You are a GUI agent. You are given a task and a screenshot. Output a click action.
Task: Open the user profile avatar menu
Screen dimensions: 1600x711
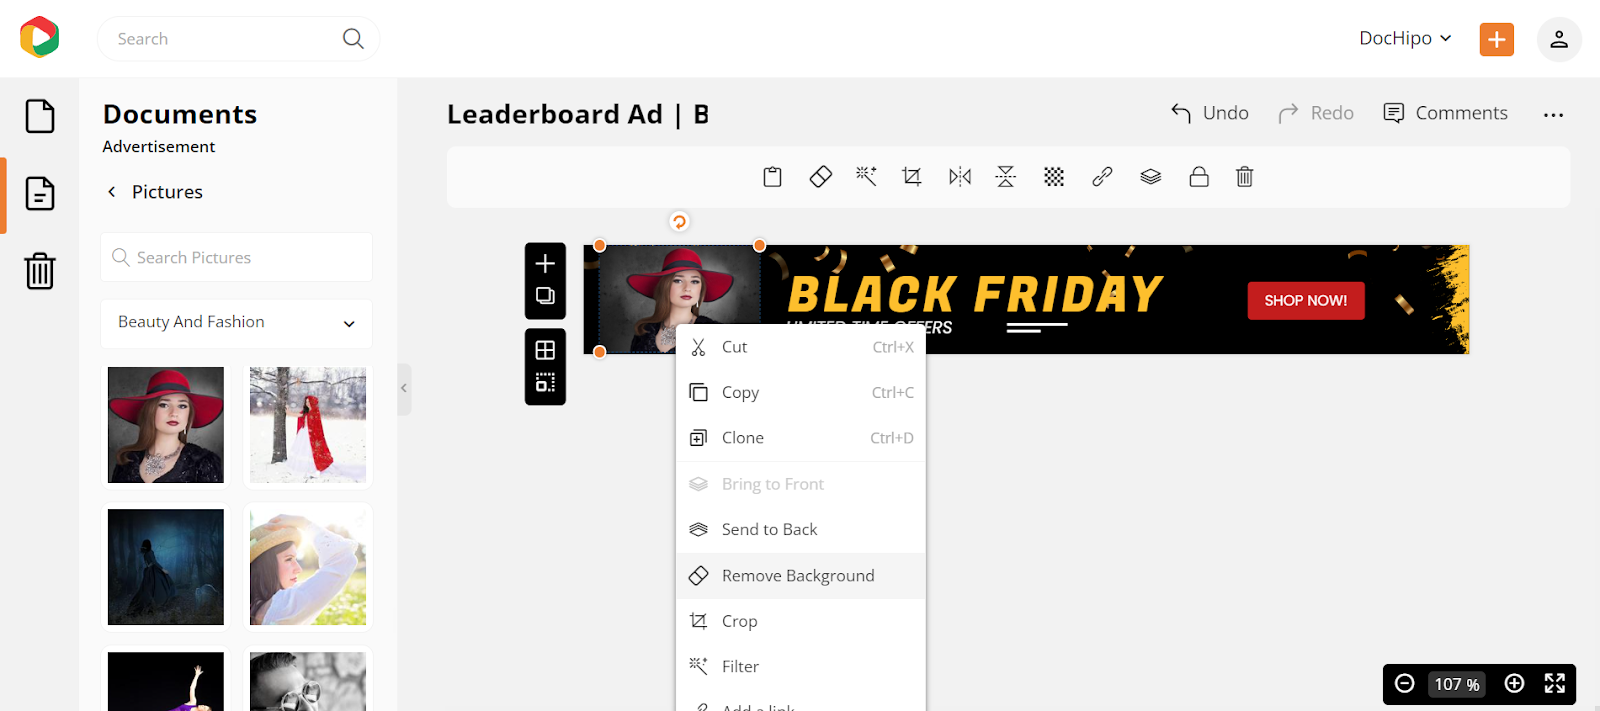click(1558, 39)
